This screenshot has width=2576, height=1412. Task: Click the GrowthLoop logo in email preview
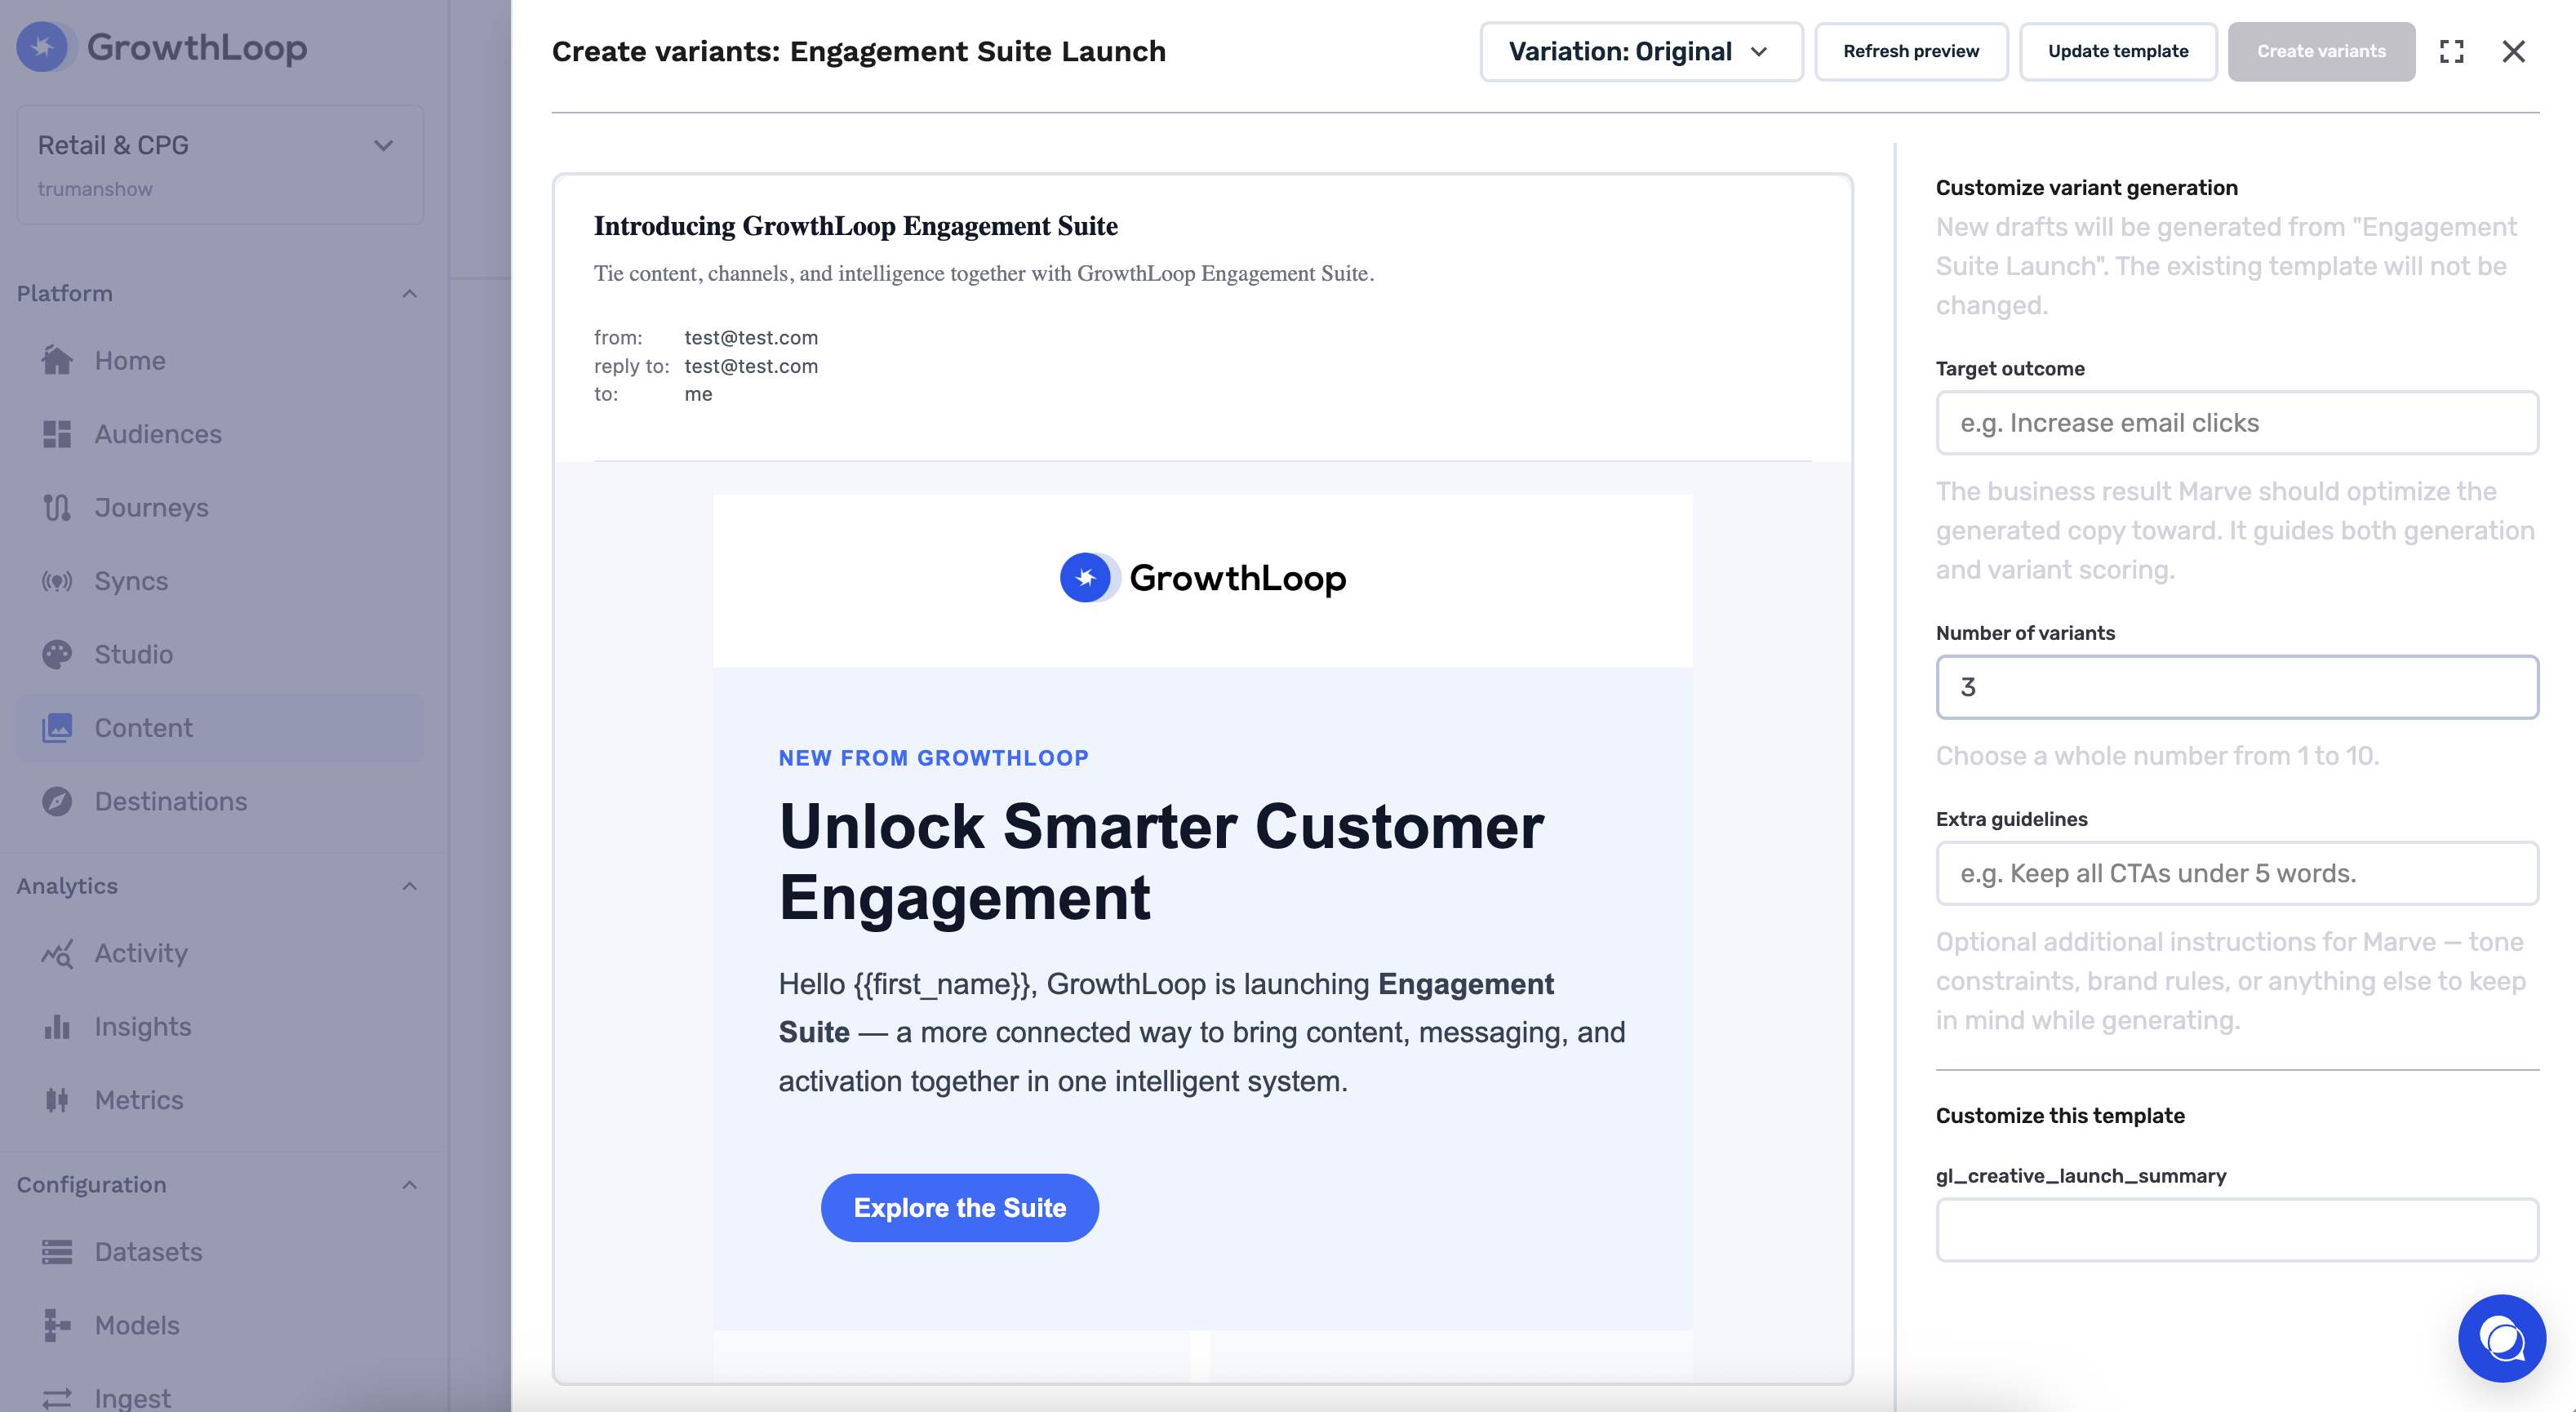[1203, 578]
